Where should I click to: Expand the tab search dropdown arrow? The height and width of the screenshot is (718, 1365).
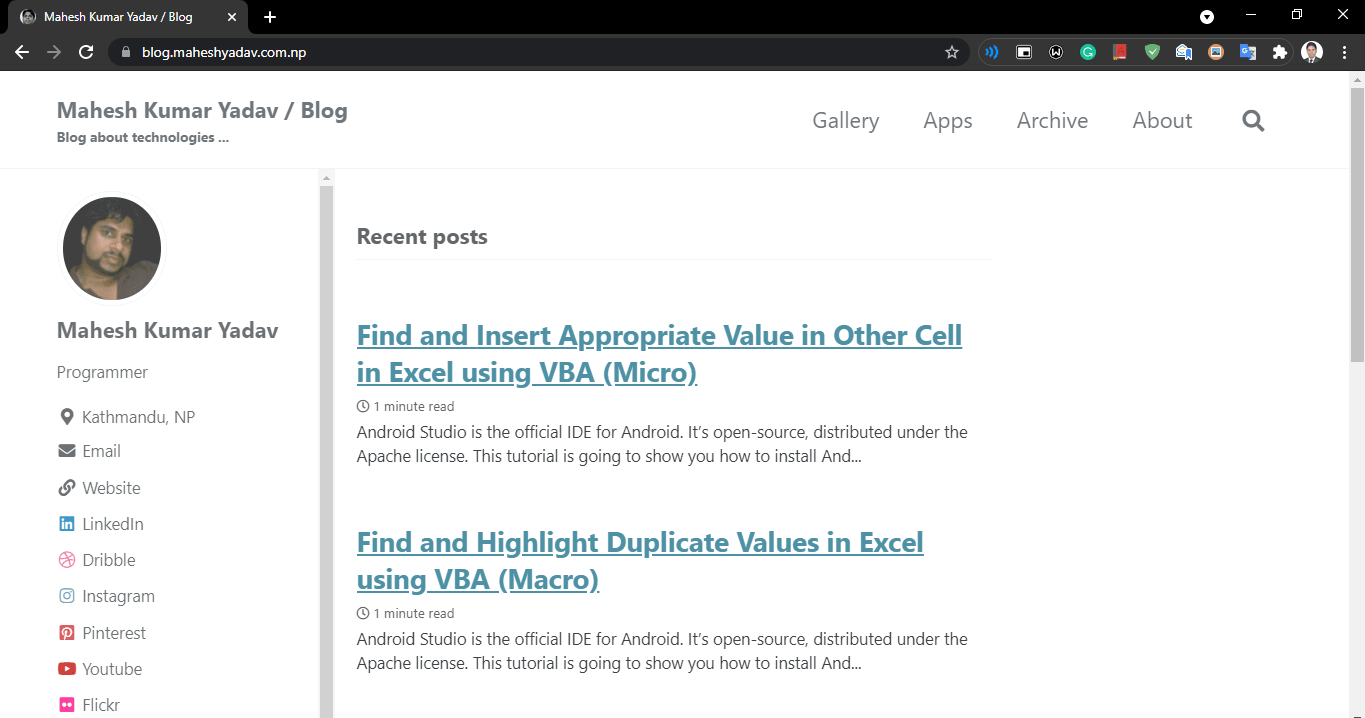(1207, 17)
